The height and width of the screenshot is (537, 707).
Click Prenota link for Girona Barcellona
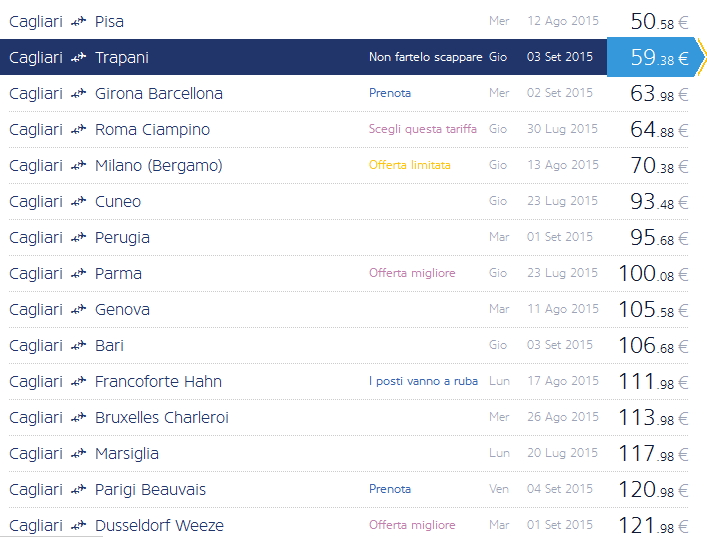click(x=390, y=93)
